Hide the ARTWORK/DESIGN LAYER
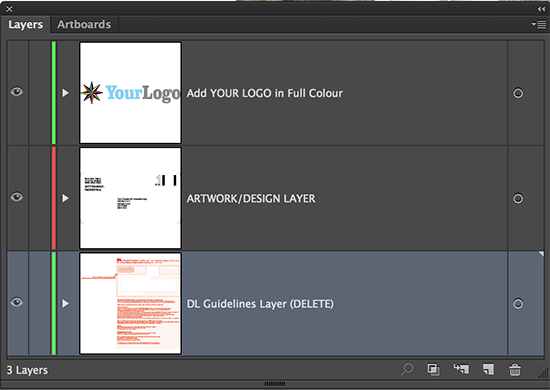Screen dimensions: 550x390 coord(16,197)
